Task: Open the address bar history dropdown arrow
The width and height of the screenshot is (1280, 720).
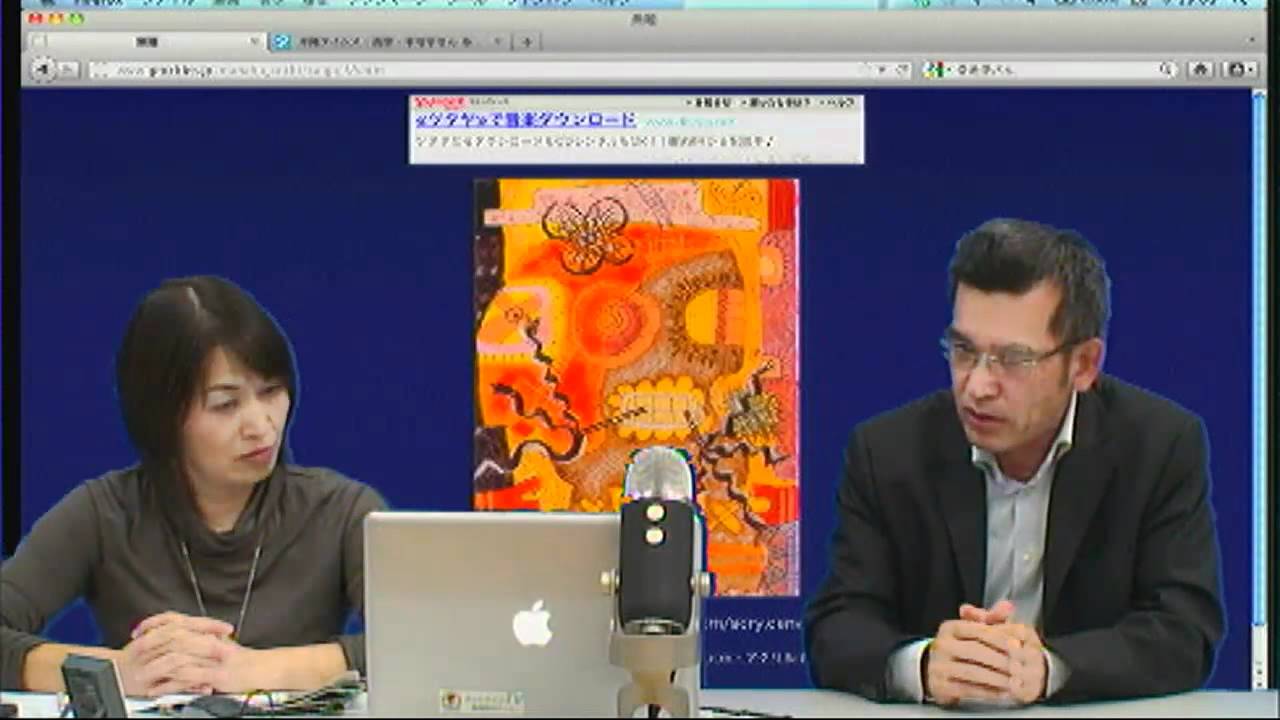Action: 882,70
